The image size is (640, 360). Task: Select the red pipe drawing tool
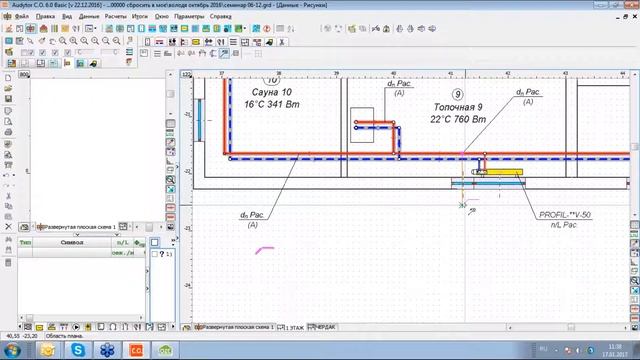[x=160, y=42]
